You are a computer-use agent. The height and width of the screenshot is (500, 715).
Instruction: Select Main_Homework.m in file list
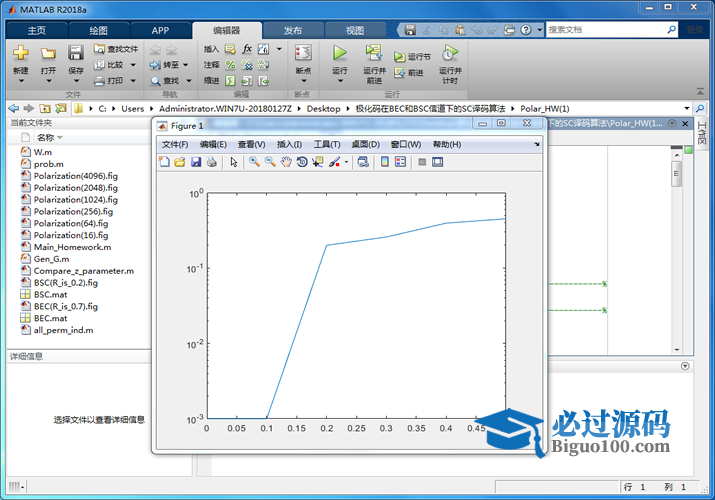tap(72, 247)
